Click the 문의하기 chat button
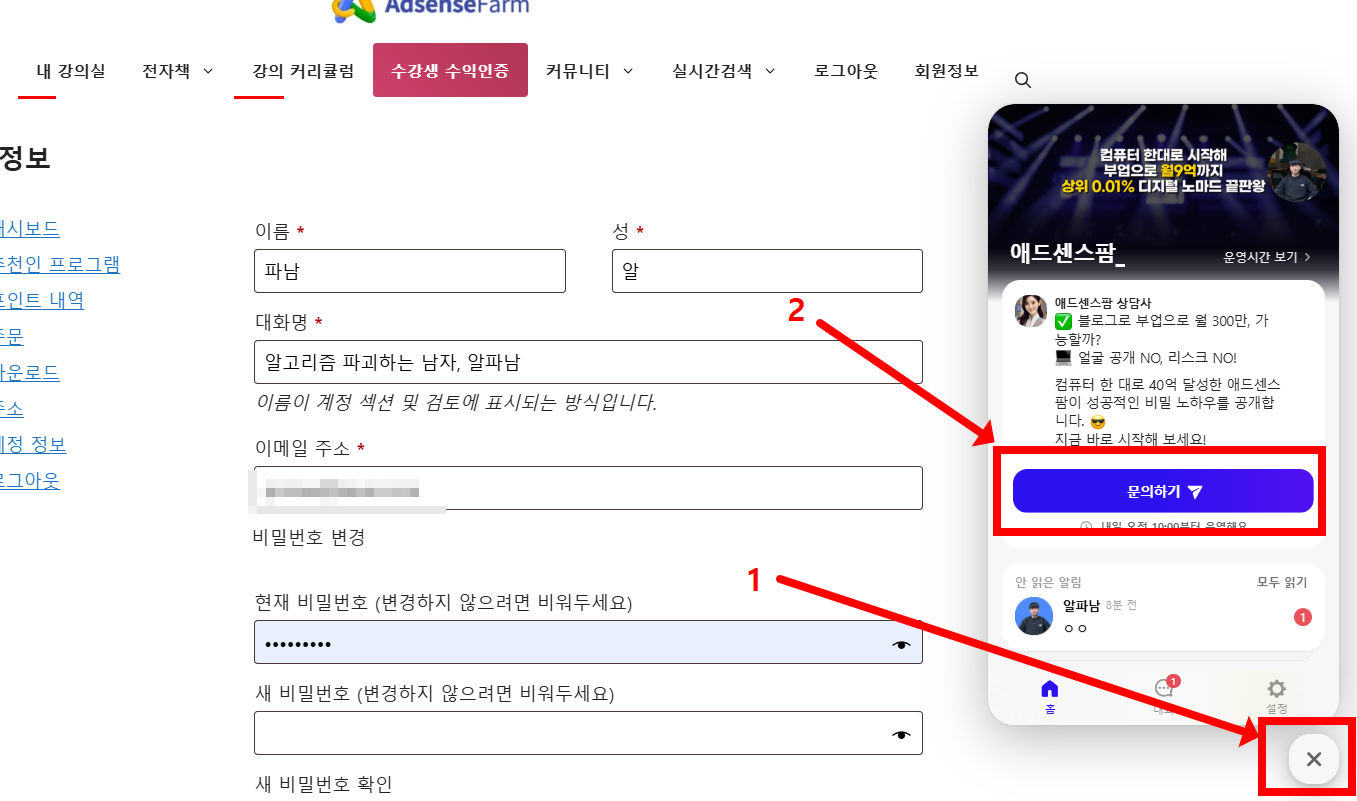Viewport: 1357px width, 801px height. pyautogui.click(x=1163, y=491)
